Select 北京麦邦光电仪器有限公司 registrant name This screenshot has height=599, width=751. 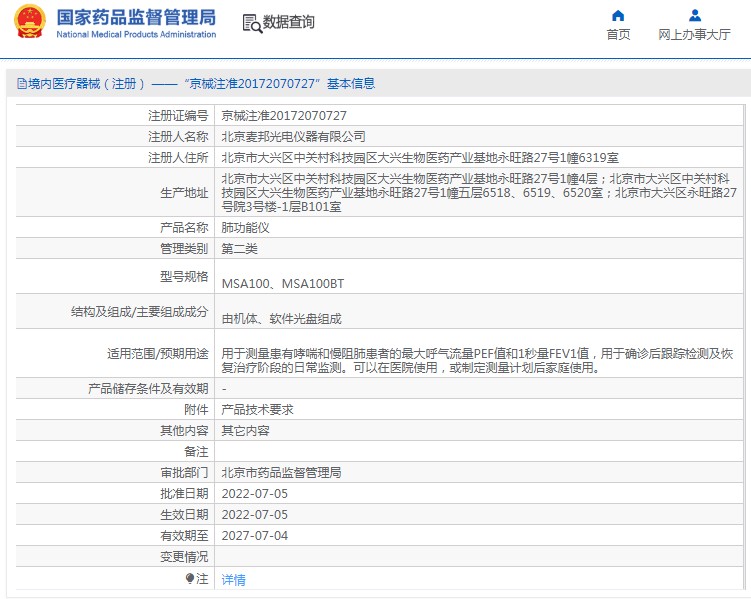[293, 137]
